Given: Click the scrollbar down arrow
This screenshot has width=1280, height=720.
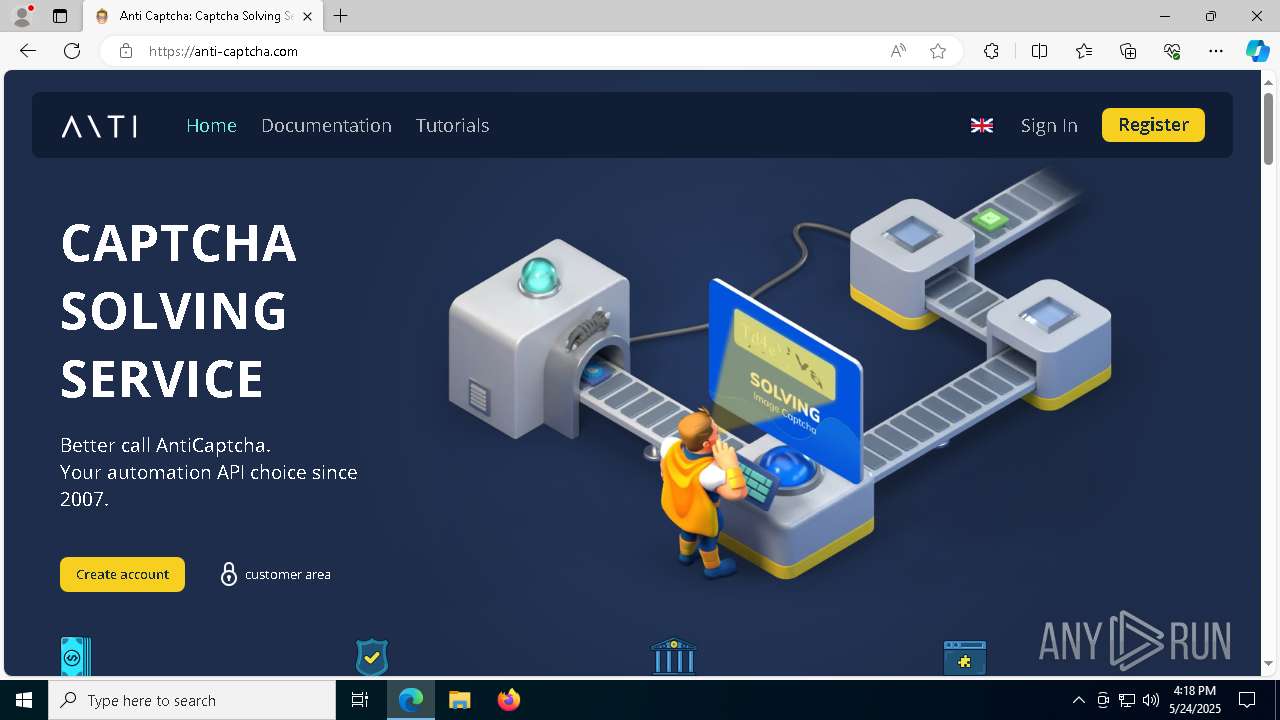Looking at the screenshot, I should coord(1268,663).
